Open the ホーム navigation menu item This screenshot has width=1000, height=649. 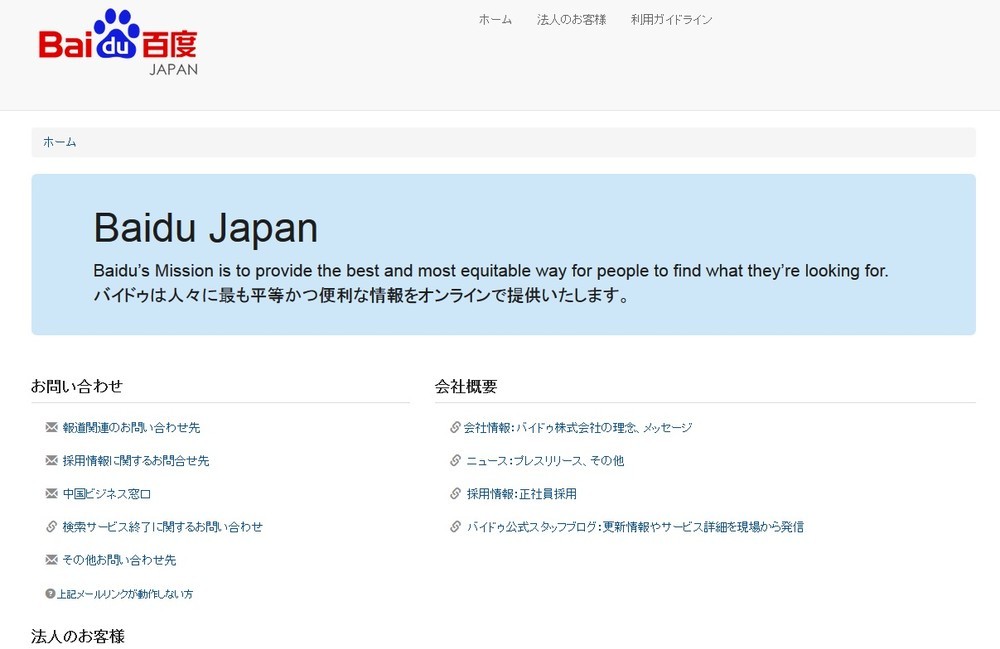point(495,19)
